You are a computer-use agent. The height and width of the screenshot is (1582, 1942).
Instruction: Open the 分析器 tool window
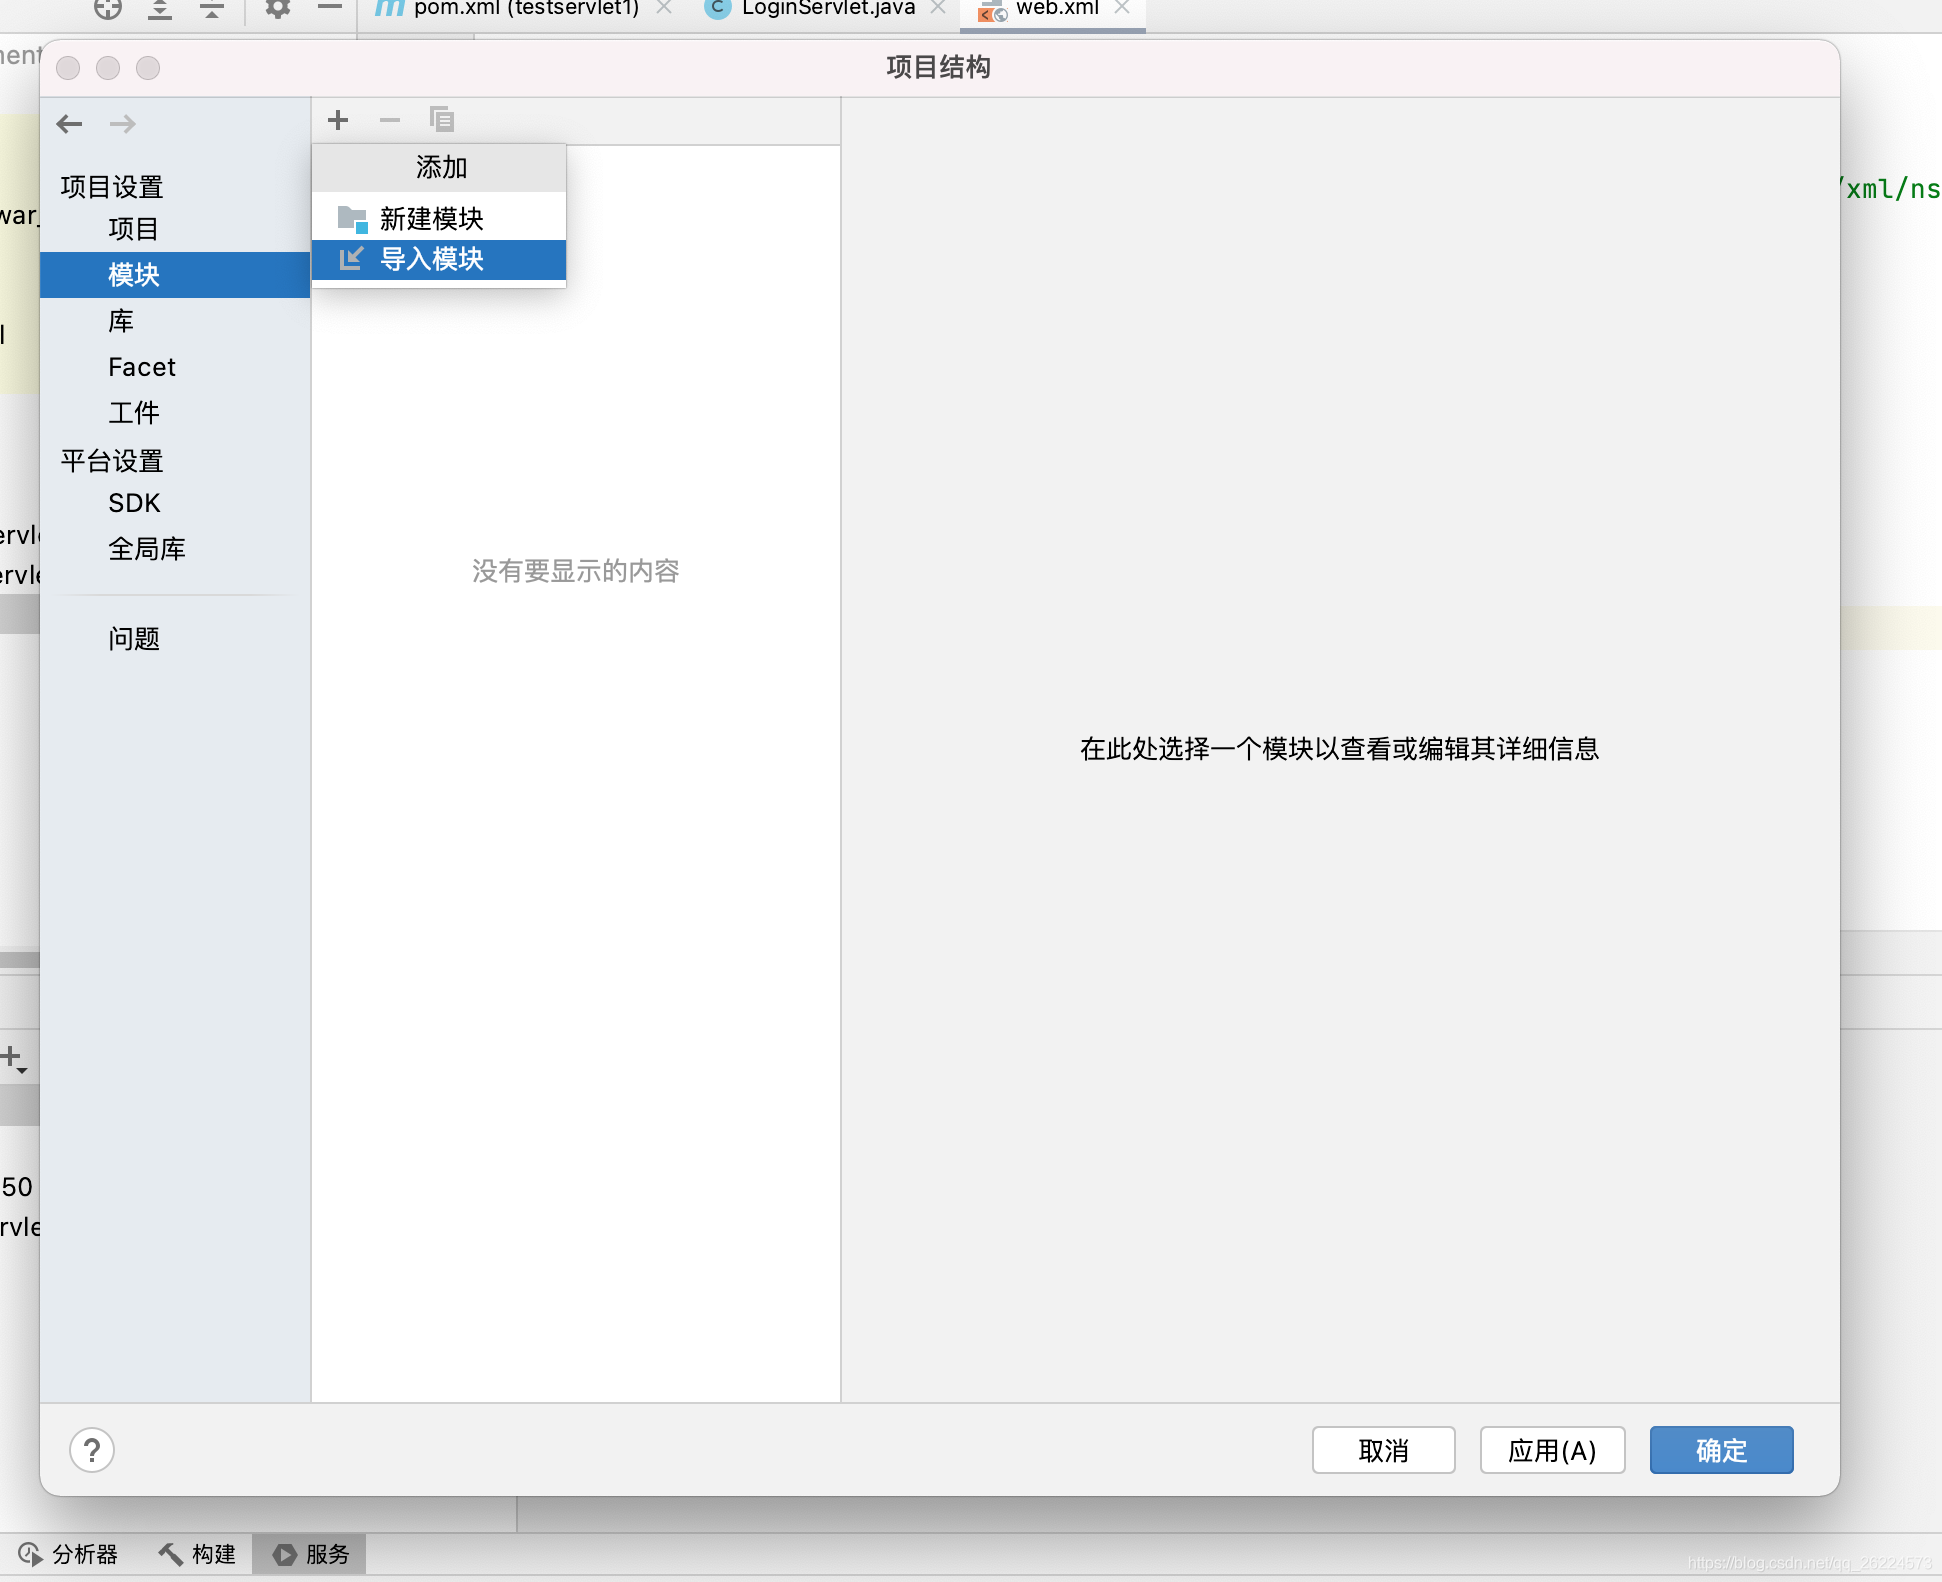(x=68, y=1554)
